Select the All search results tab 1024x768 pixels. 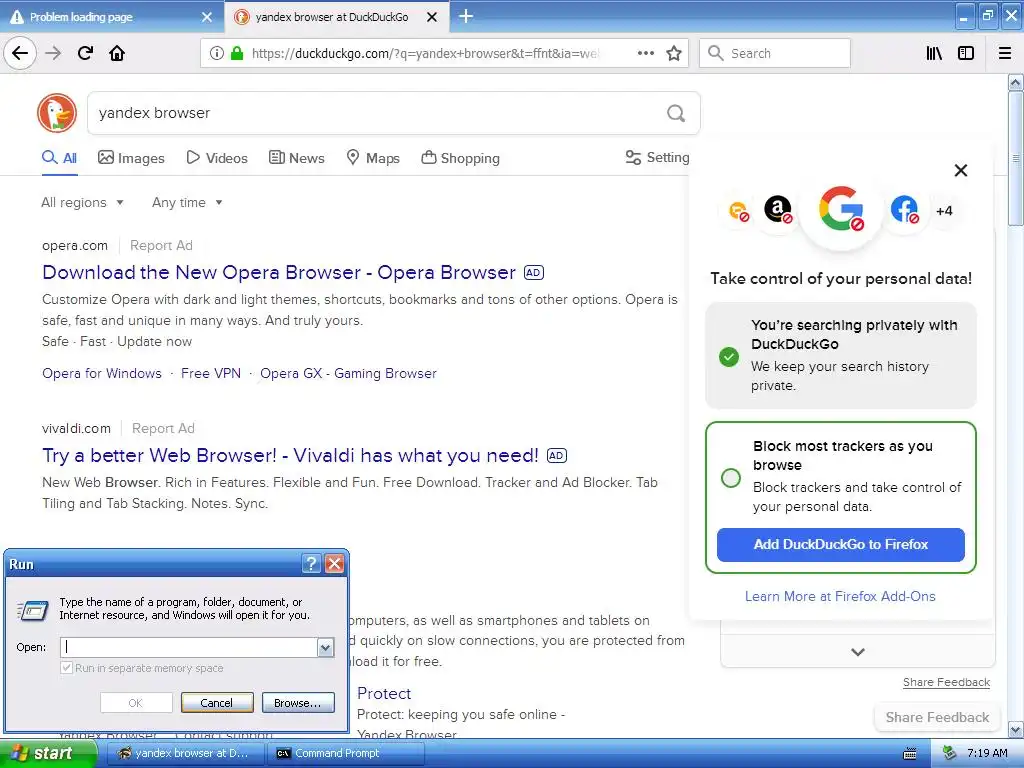pos(59,158)
